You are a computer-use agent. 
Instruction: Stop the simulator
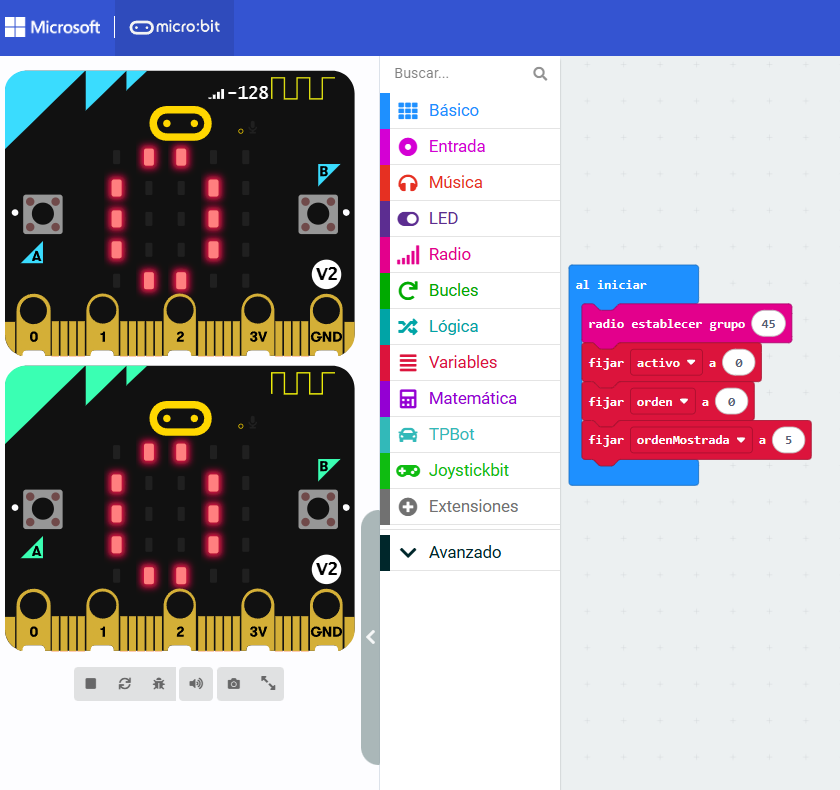91,683
